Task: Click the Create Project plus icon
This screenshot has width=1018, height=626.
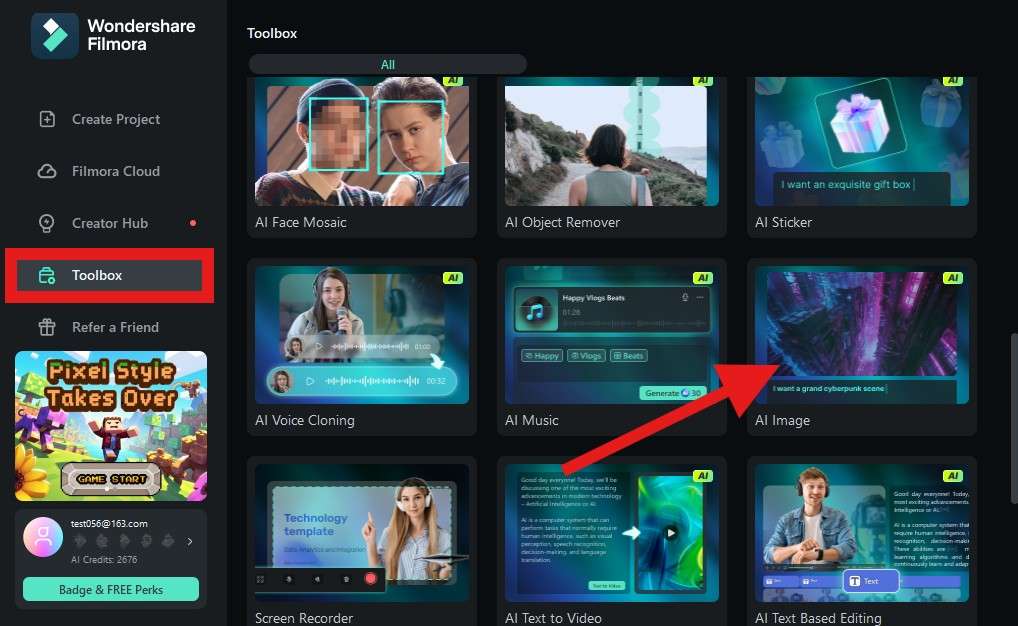Action: (x=47, y=119)
